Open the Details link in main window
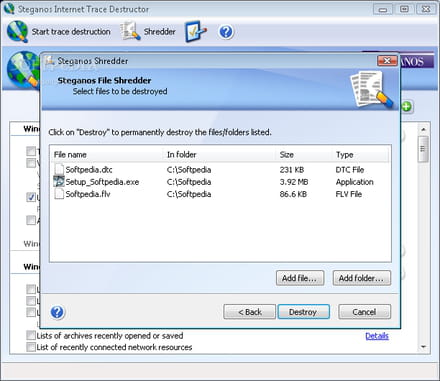Screen dimensions: 440x381 377,336
